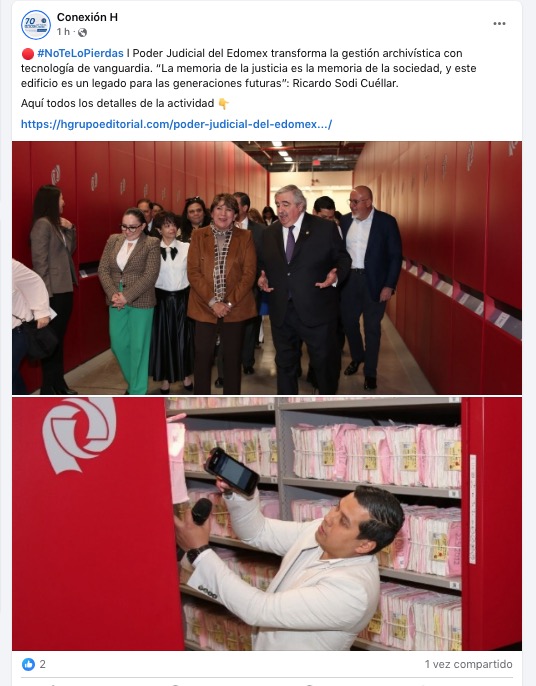Open Conexión H profile picture
Image resolution: width=536 pixels, height=686 pixels.
coord(36,25)
